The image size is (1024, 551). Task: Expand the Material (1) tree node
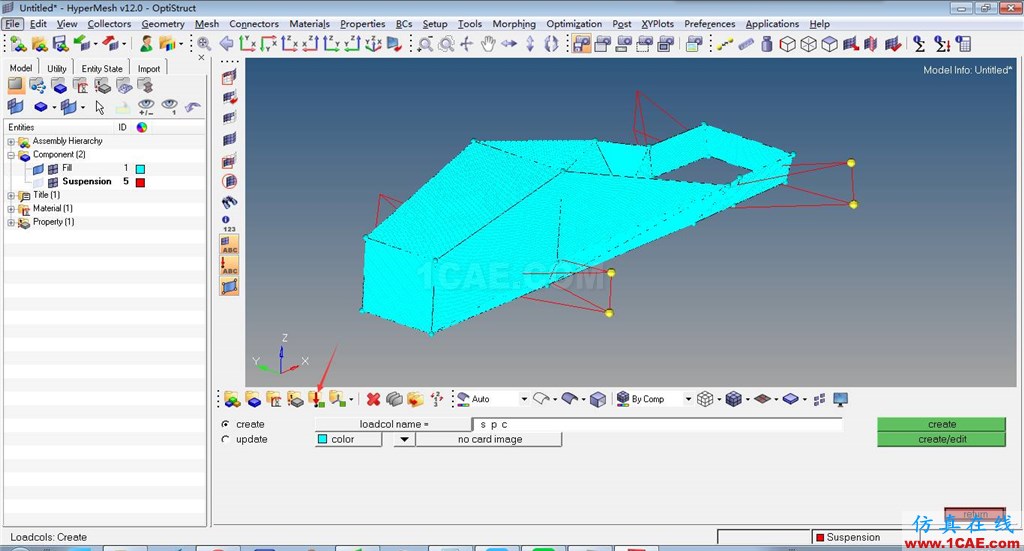[x=11, y=209]
